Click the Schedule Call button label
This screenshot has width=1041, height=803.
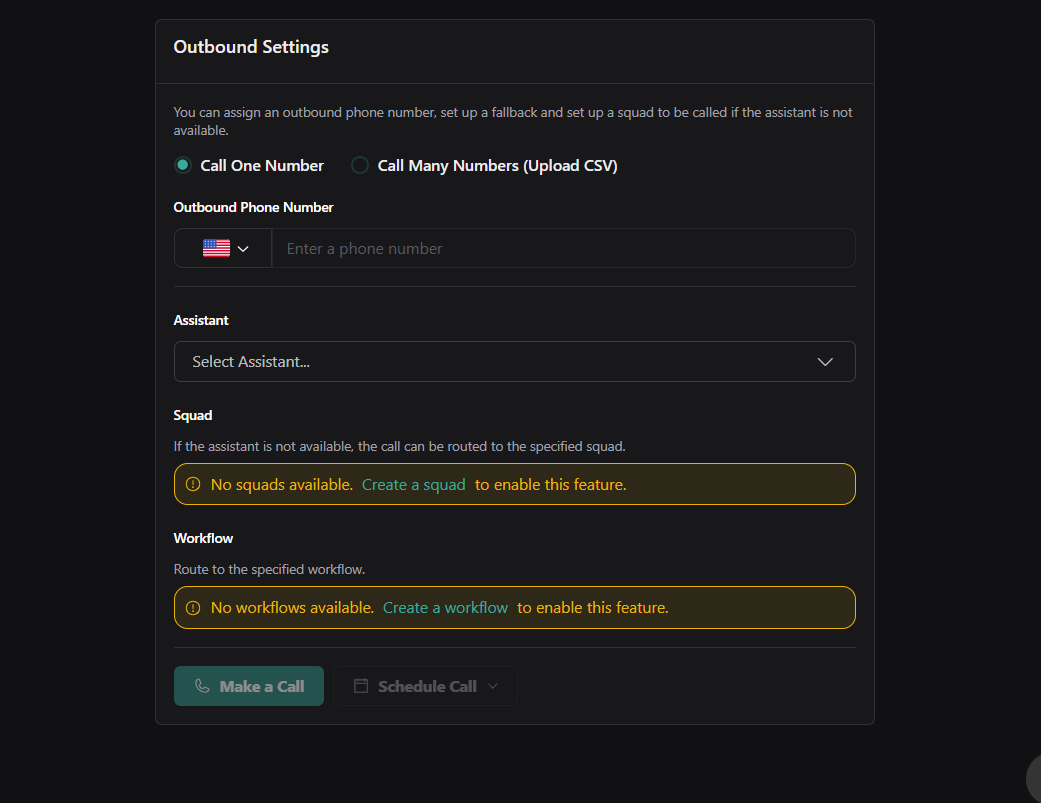[x=427, y=686]
